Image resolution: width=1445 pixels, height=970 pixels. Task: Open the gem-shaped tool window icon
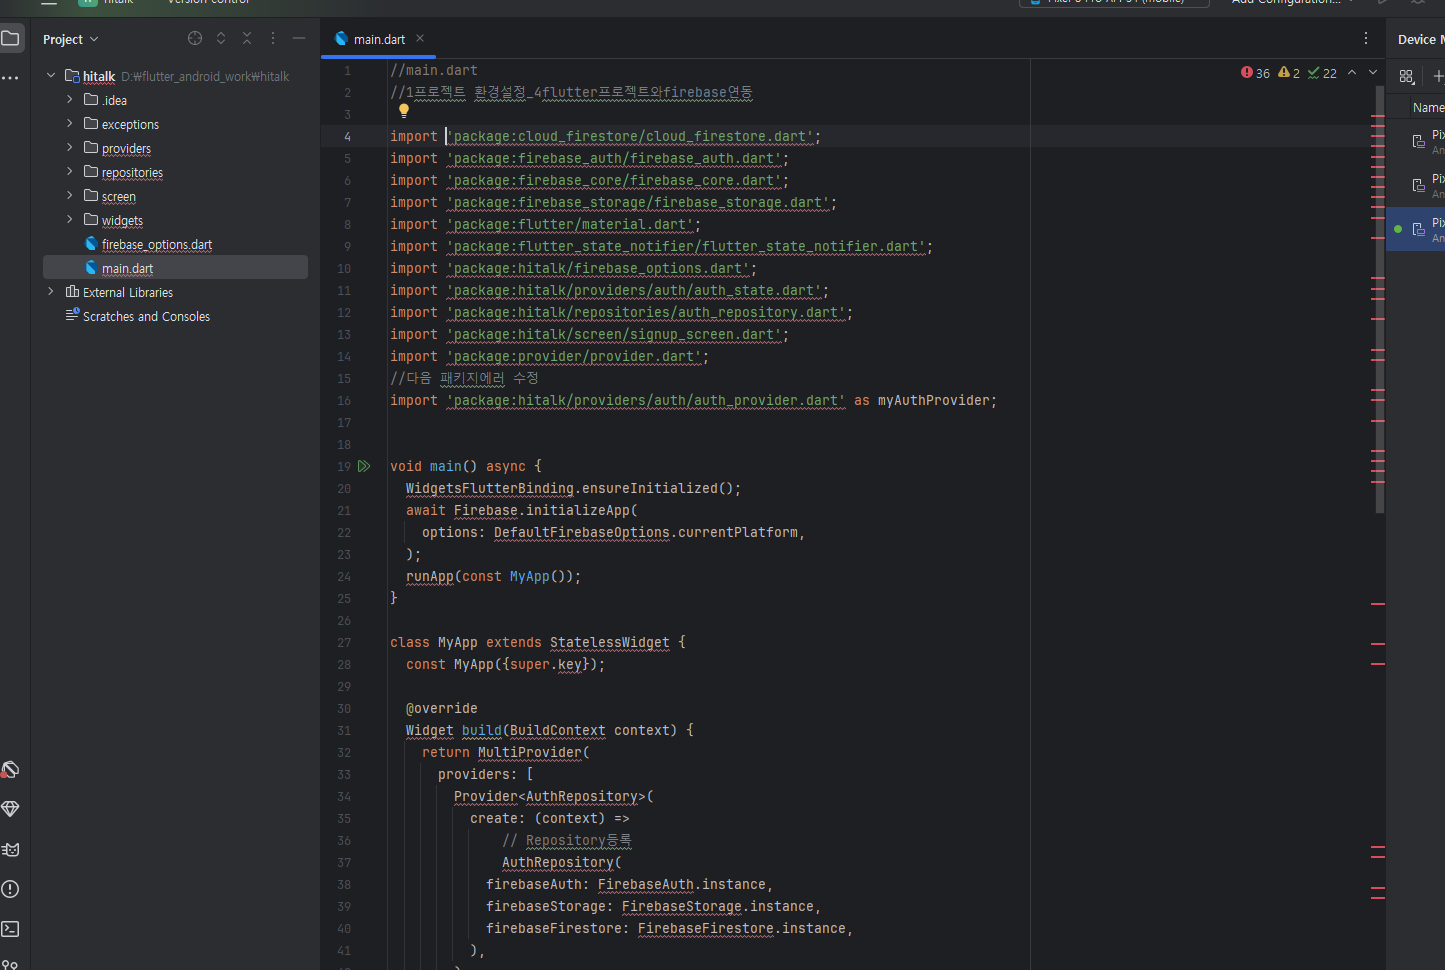point(10,809)
